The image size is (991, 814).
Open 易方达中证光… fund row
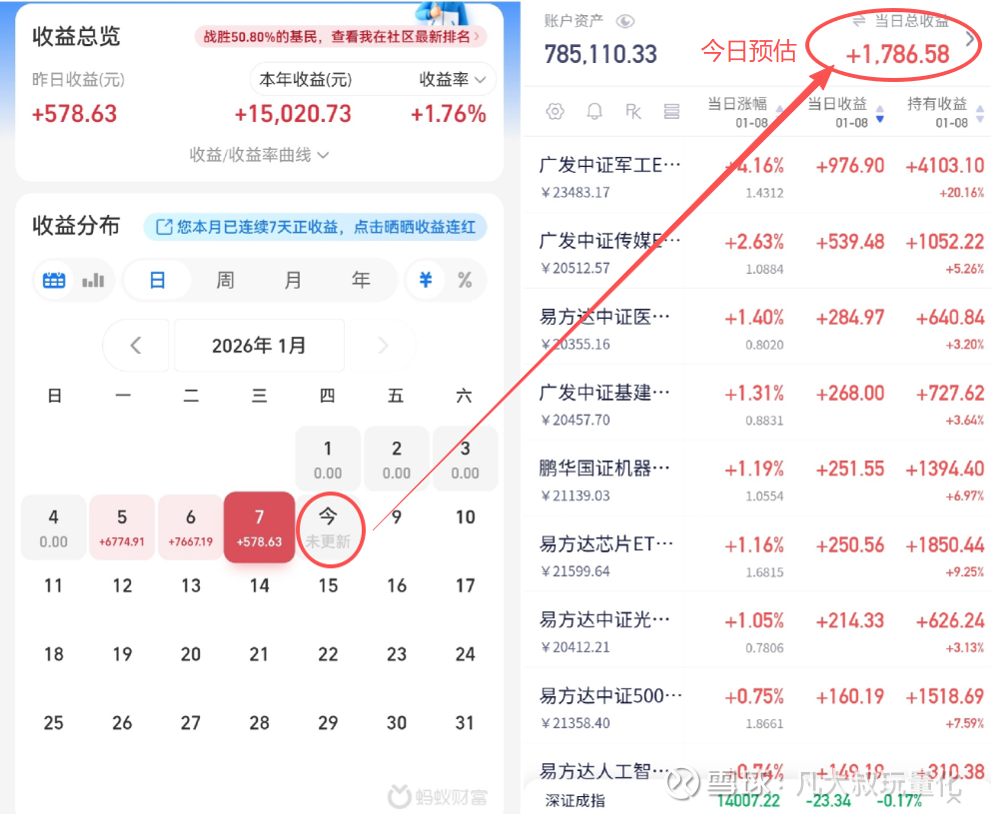(x=755, y=630)
